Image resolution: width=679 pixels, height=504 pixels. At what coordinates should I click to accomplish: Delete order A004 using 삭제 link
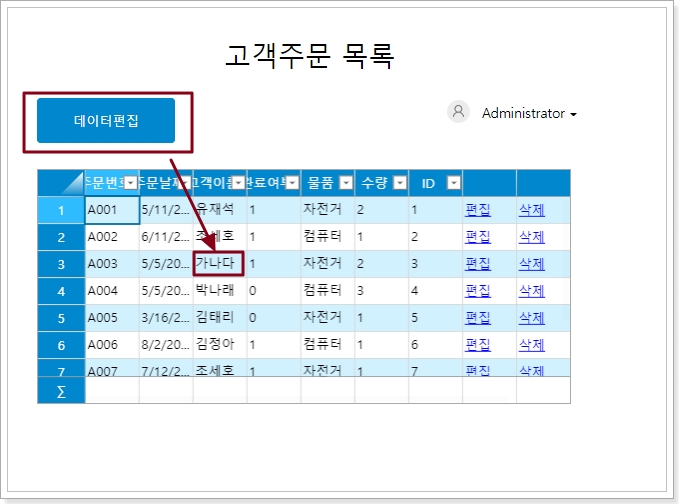pos(532,291)
